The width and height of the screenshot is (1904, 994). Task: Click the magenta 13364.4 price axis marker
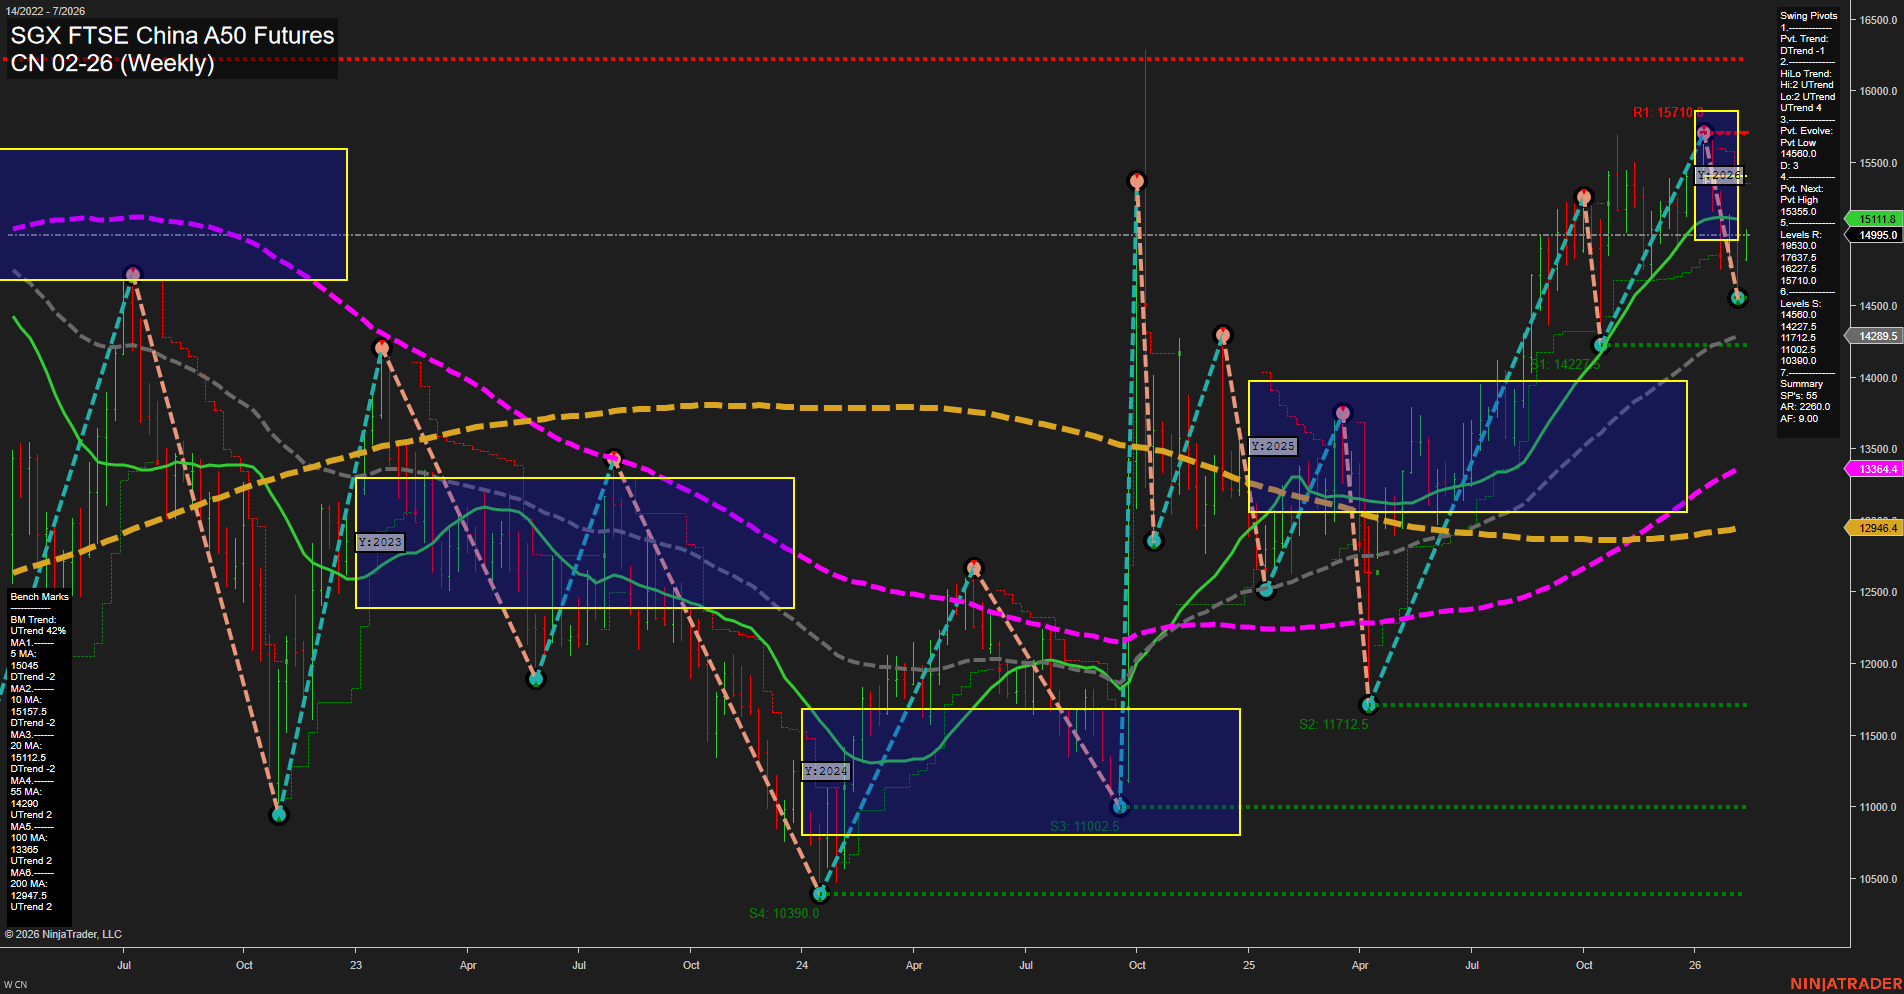click(1878, 468)
